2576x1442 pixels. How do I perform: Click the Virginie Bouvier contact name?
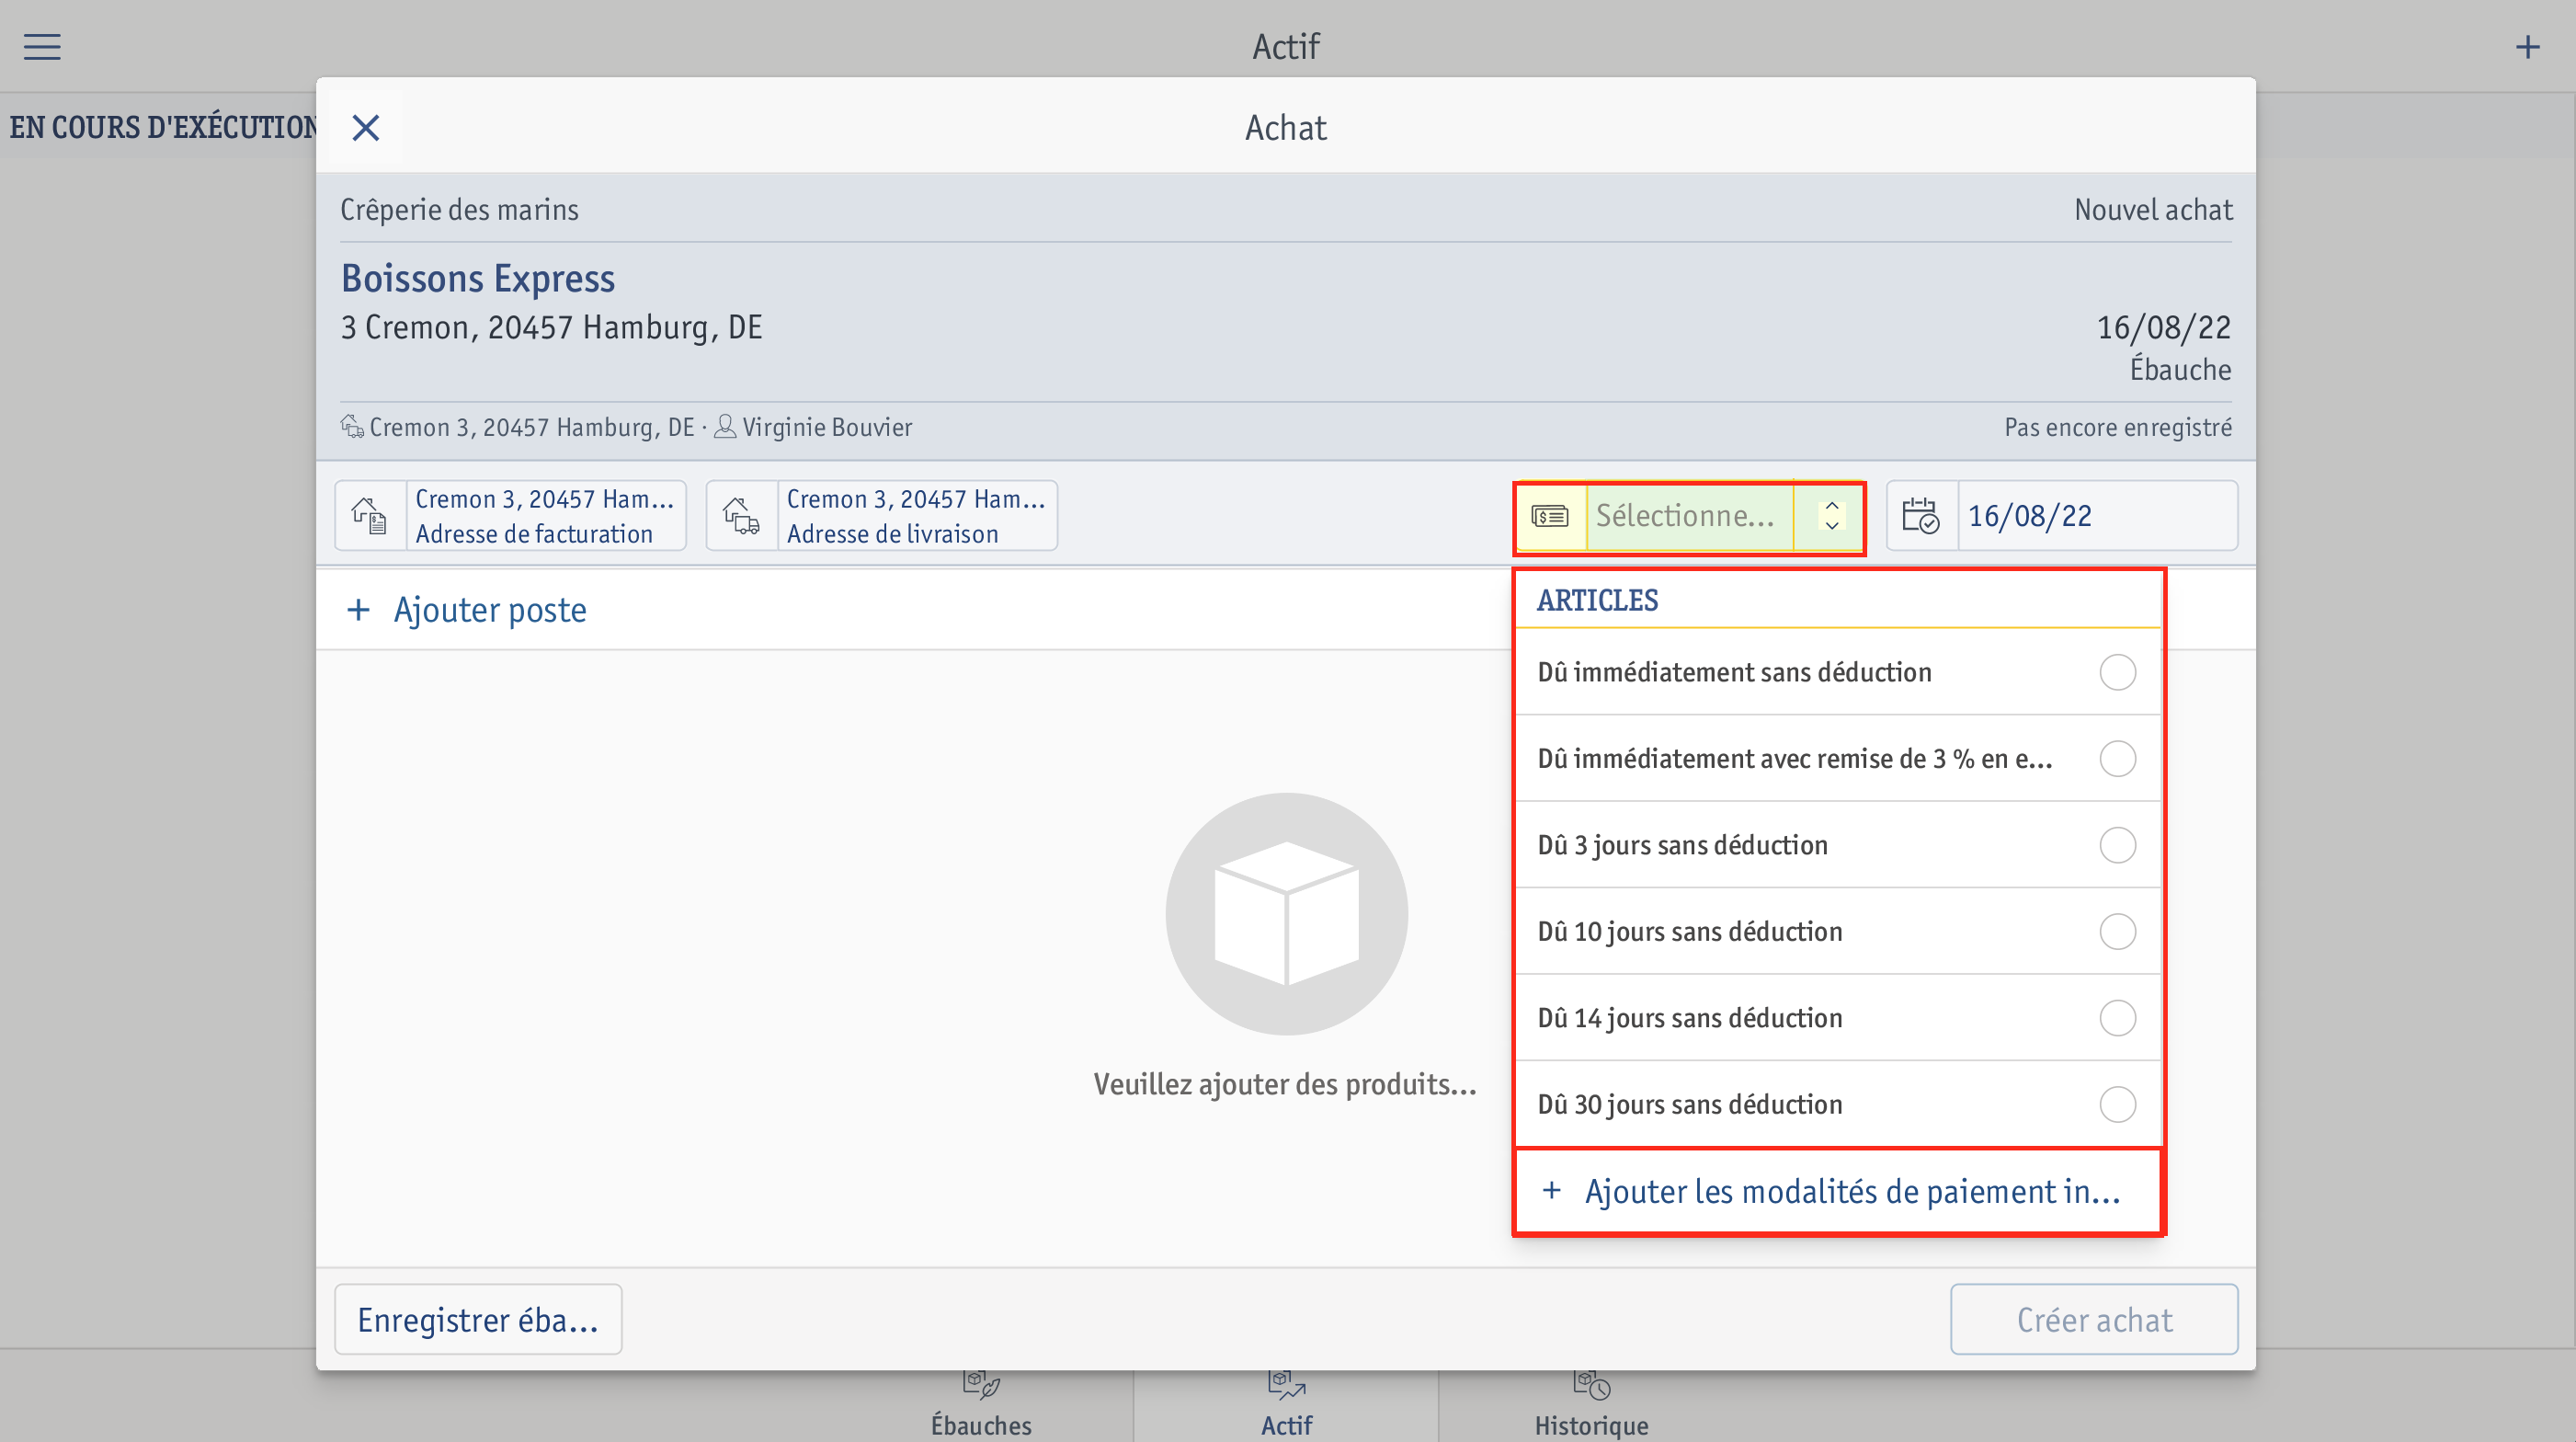coord(827,427)
